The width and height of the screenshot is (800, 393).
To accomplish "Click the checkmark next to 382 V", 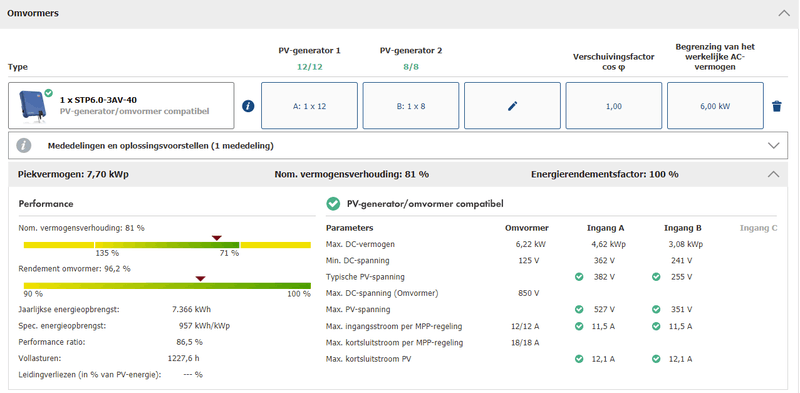I will [x=579, y=277].
